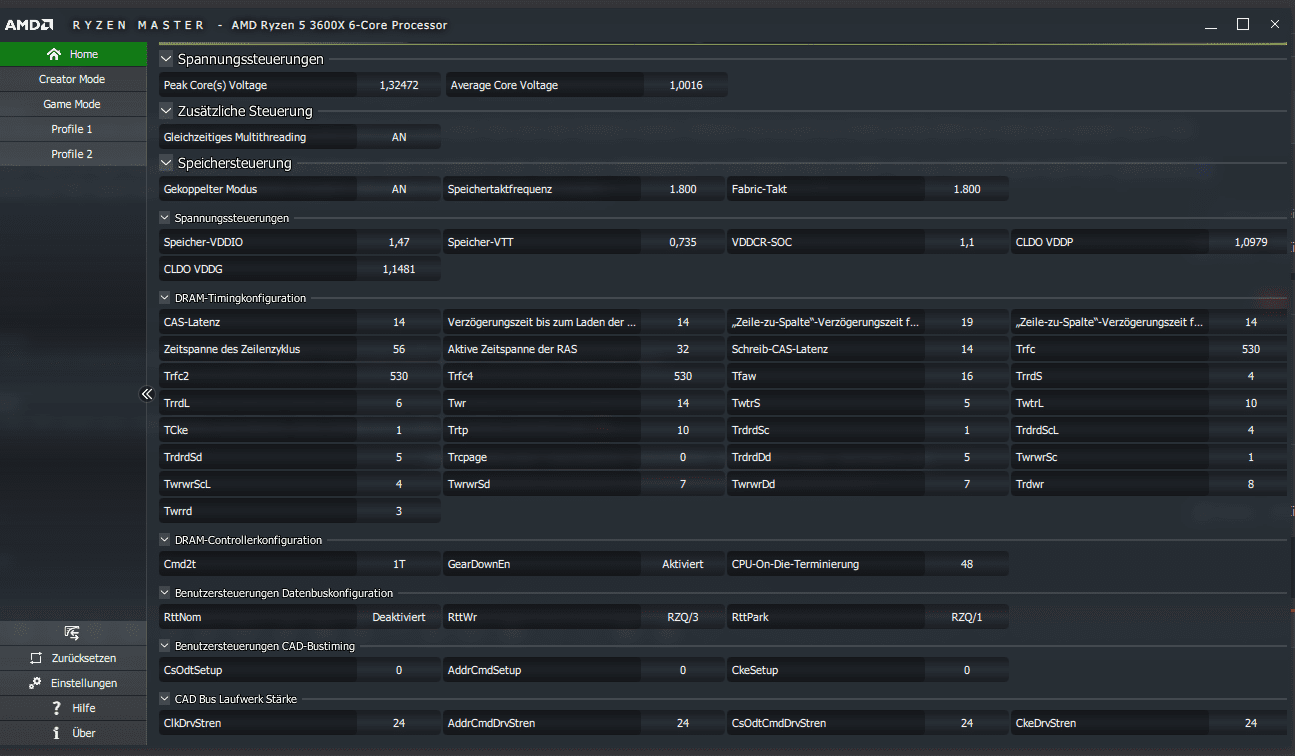Click the CLDO VDDP 1,0979 value
Screen dimensions: 1295x756
(x=1248, y=242)
